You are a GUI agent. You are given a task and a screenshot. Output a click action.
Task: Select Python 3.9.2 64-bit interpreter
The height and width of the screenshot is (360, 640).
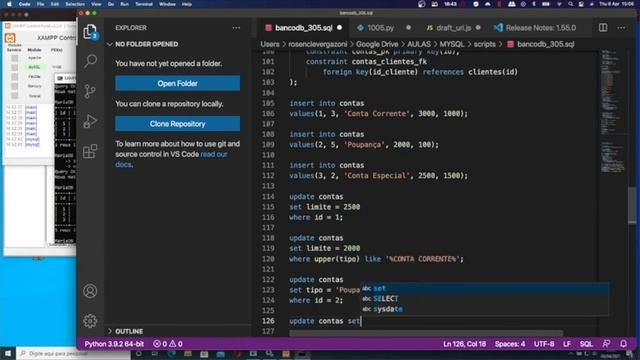114,344
